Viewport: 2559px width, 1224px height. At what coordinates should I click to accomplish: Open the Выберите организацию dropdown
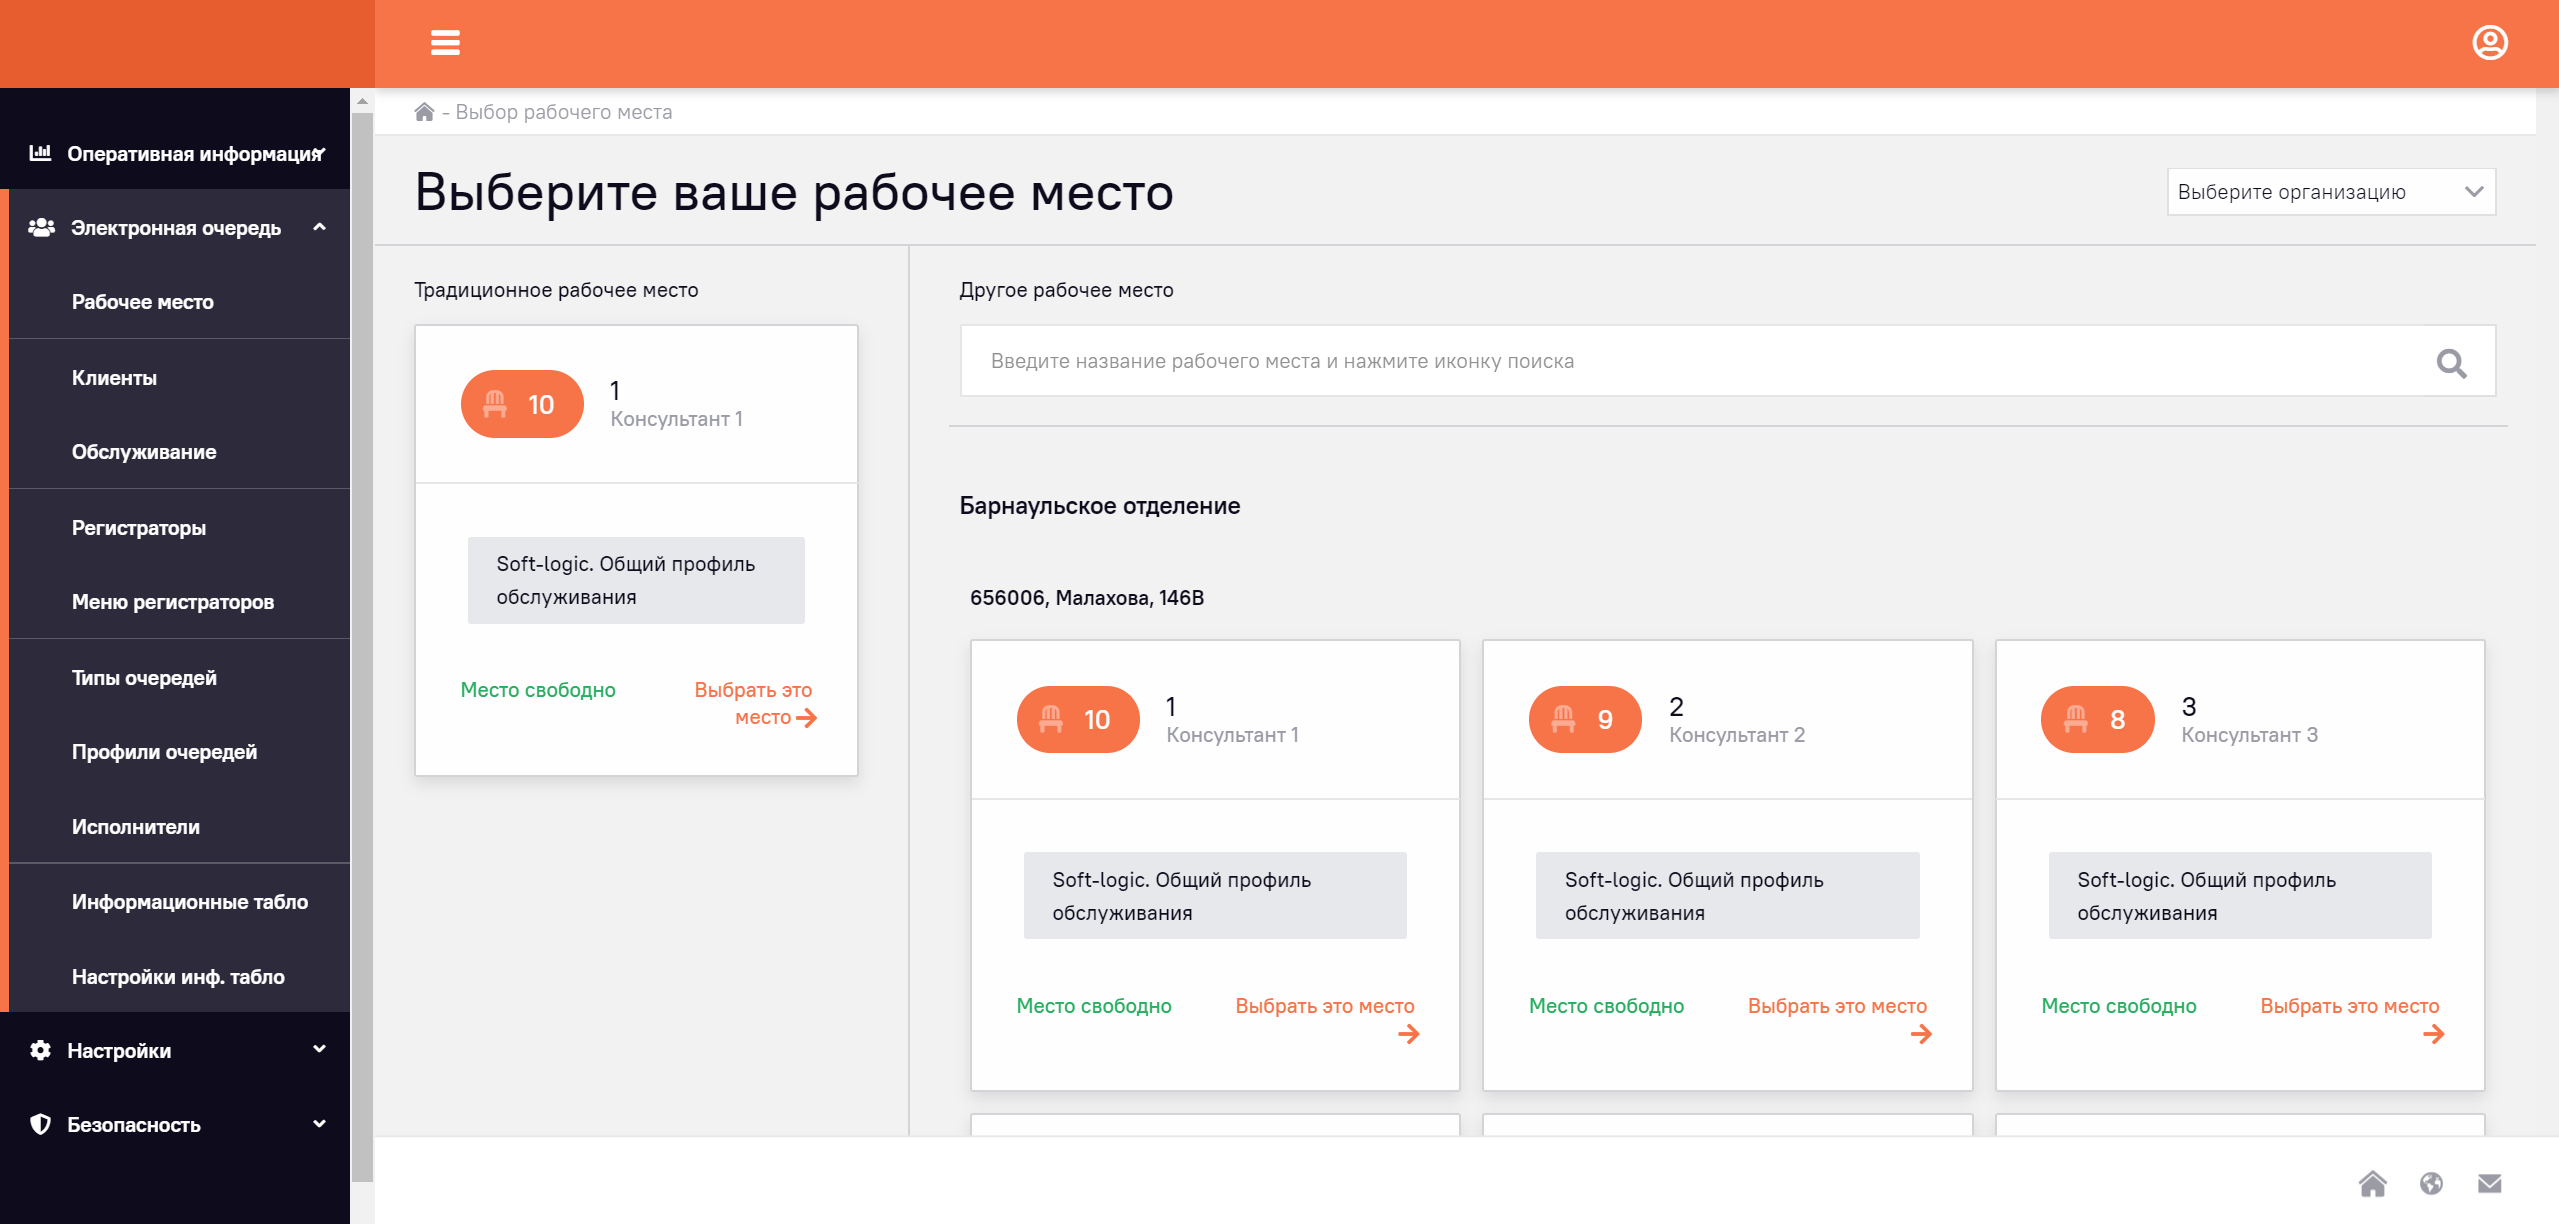pos(2331,192)
